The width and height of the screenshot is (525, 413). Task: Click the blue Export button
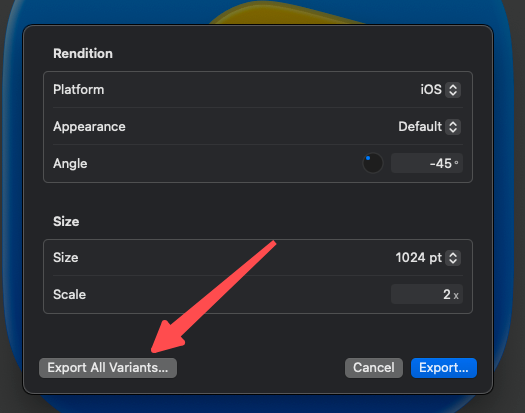tap(444, 368)
